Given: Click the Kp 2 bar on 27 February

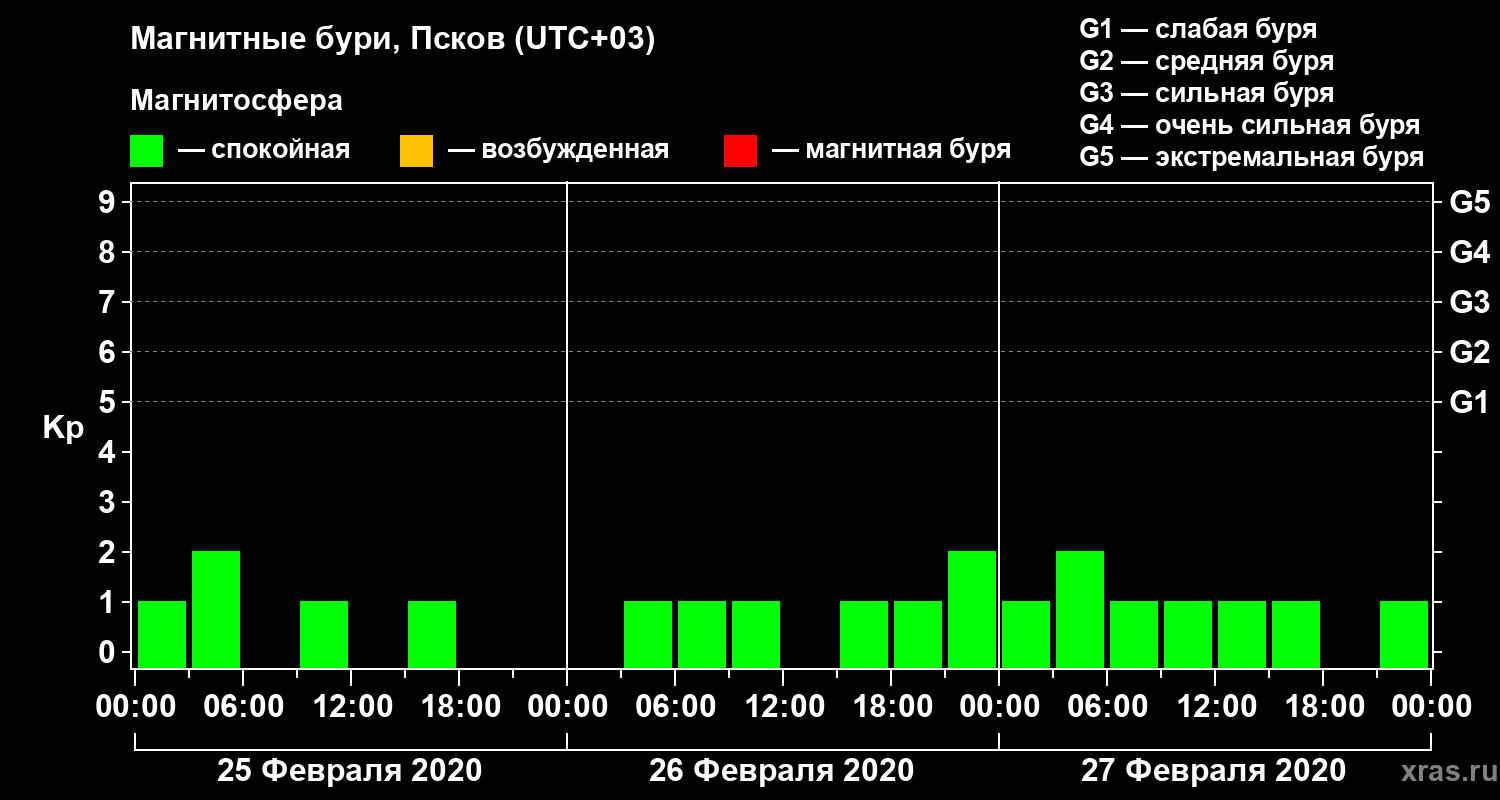Looking at the screenshot, I should pyautogui.click(x=1080, y=609).
